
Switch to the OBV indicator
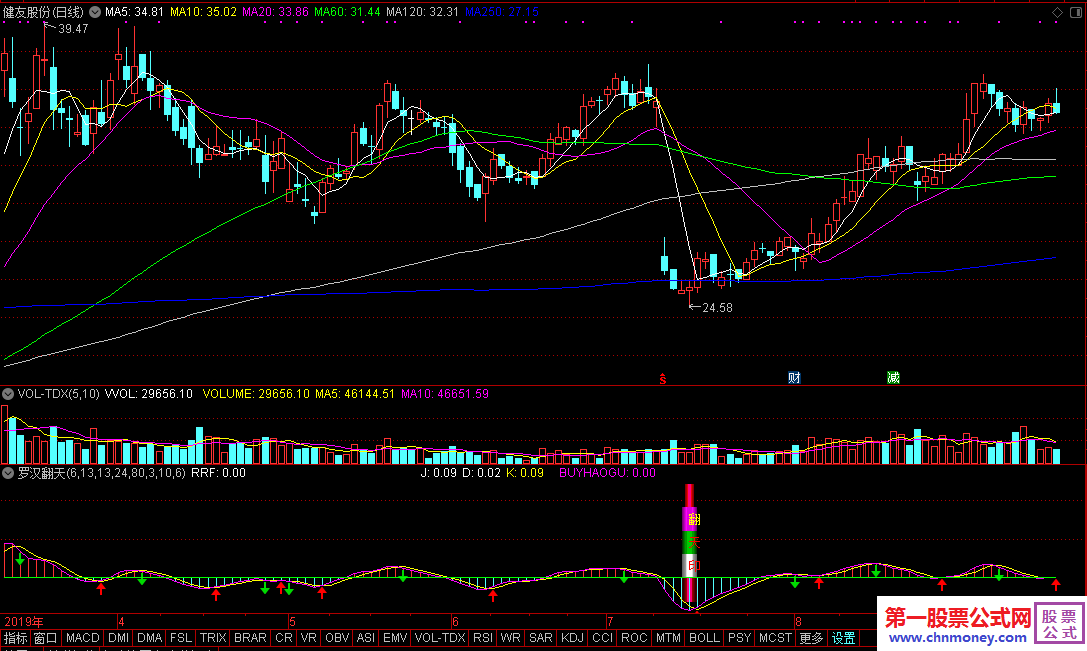(337, 638)
